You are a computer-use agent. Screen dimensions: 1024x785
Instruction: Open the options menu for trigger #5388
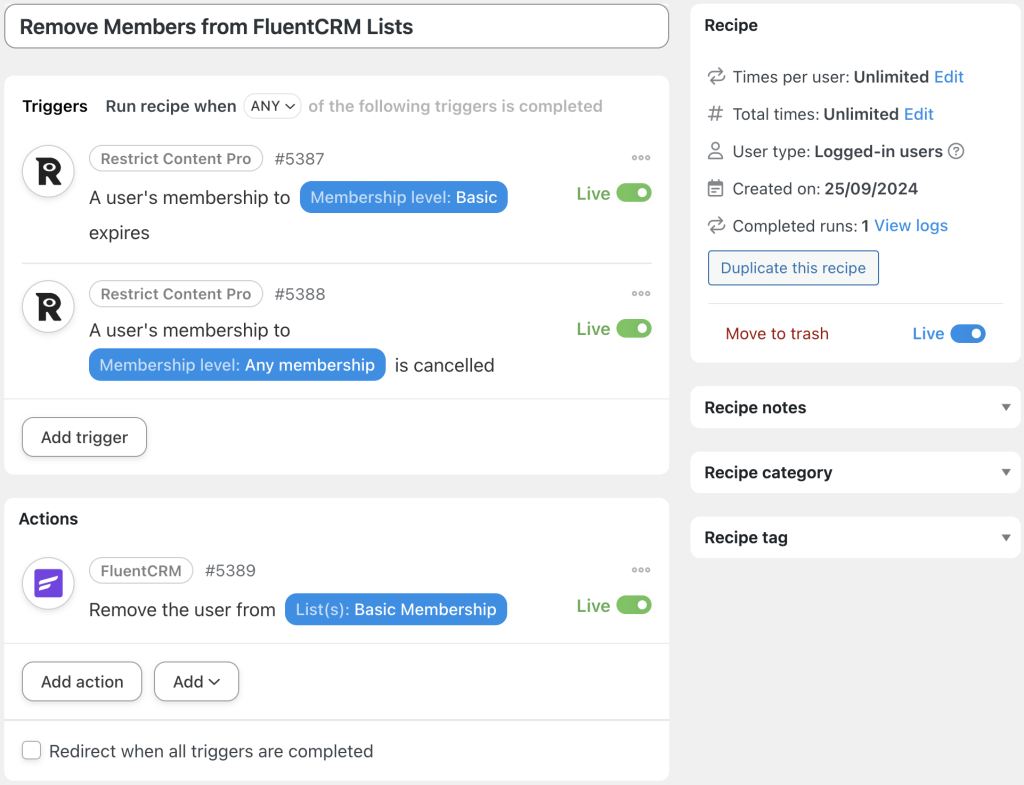pyautogui.click(x=641, y=293)
